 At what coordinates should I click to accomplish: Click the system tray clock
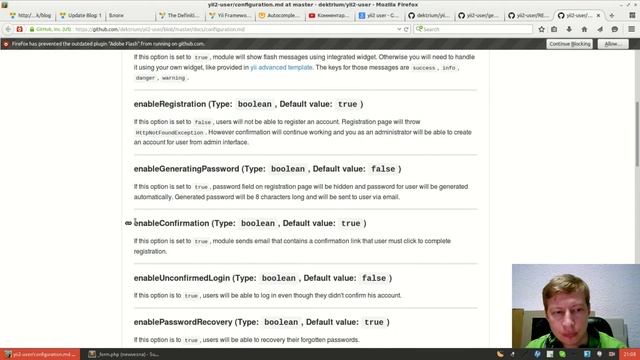click(x=630, y=354)
